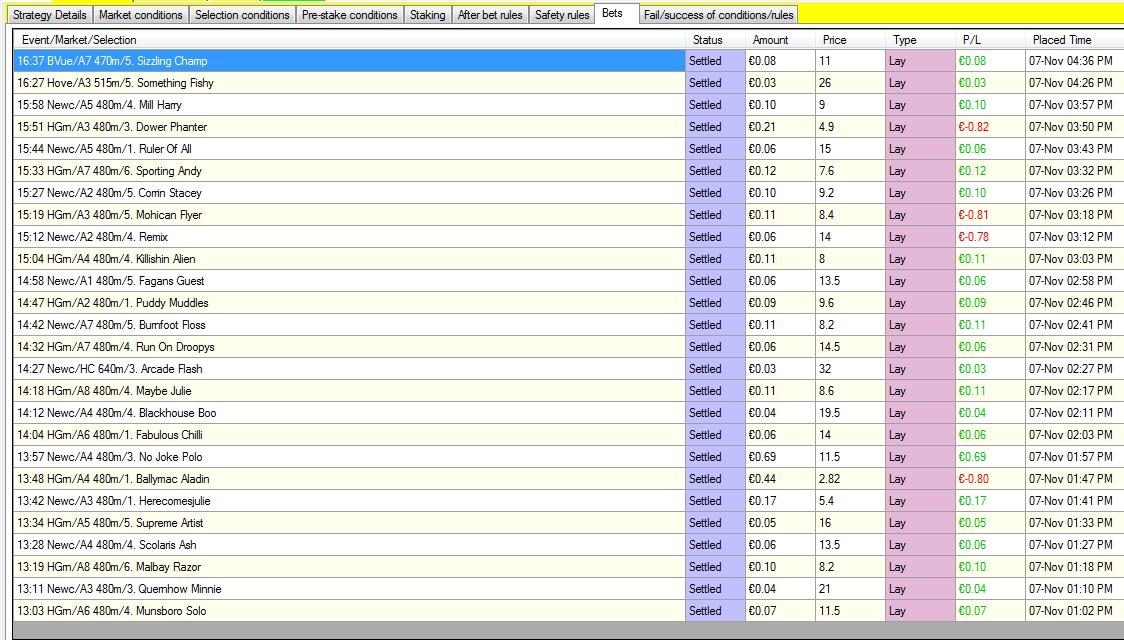1124x640 pixels.
Task: Click the 14:42 Newc/A7 event row
Action: (x=569, y=325)
